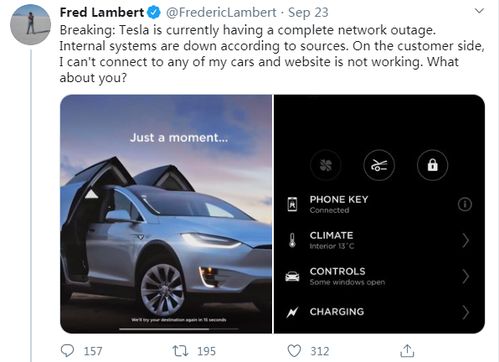Retweet the Fred Lambert tweet
Image resolution: width=499 pixels, height=362 pixels.
tap(180, 351)
